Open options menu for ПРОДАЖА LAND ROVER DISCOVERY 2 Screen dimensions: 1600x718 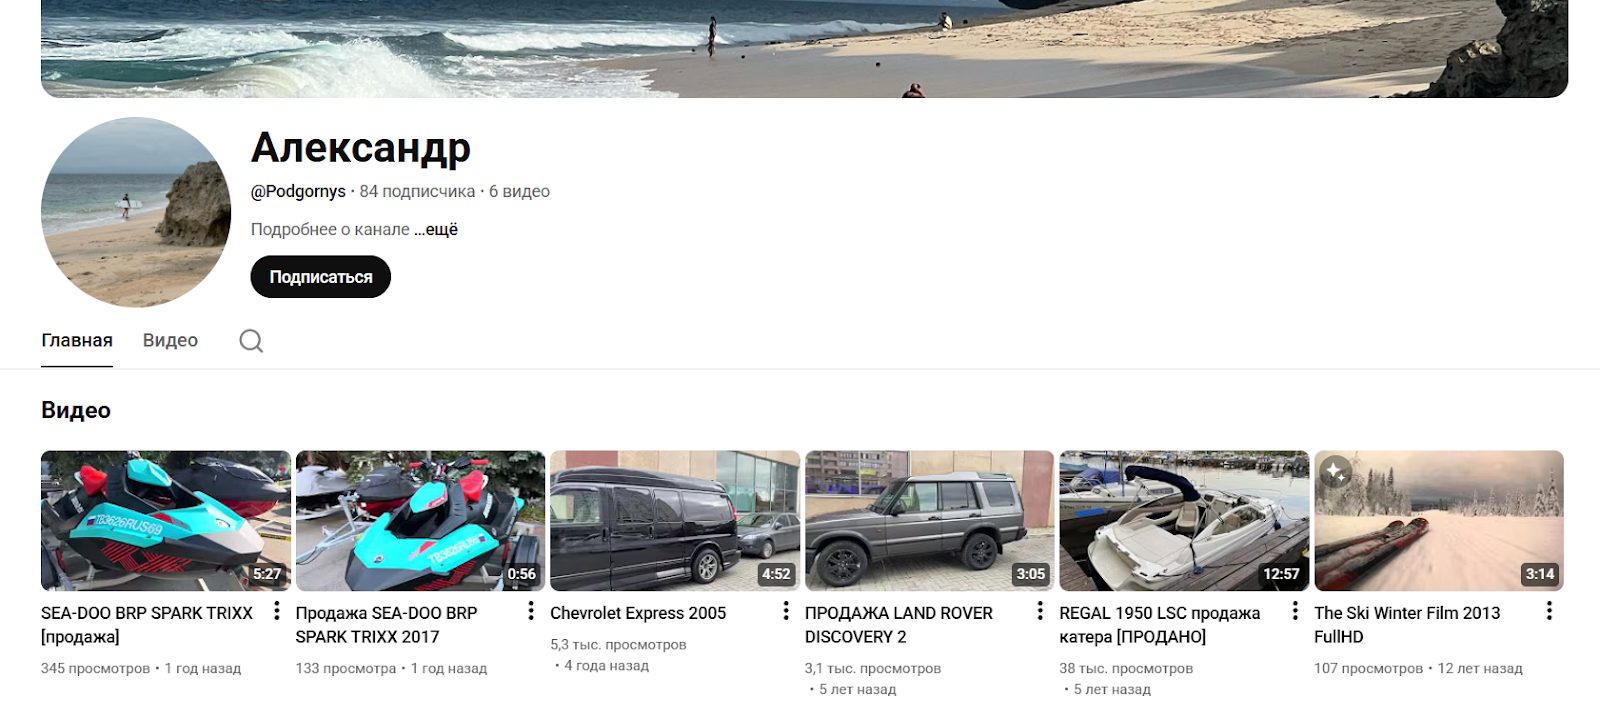click(1040, 611)
